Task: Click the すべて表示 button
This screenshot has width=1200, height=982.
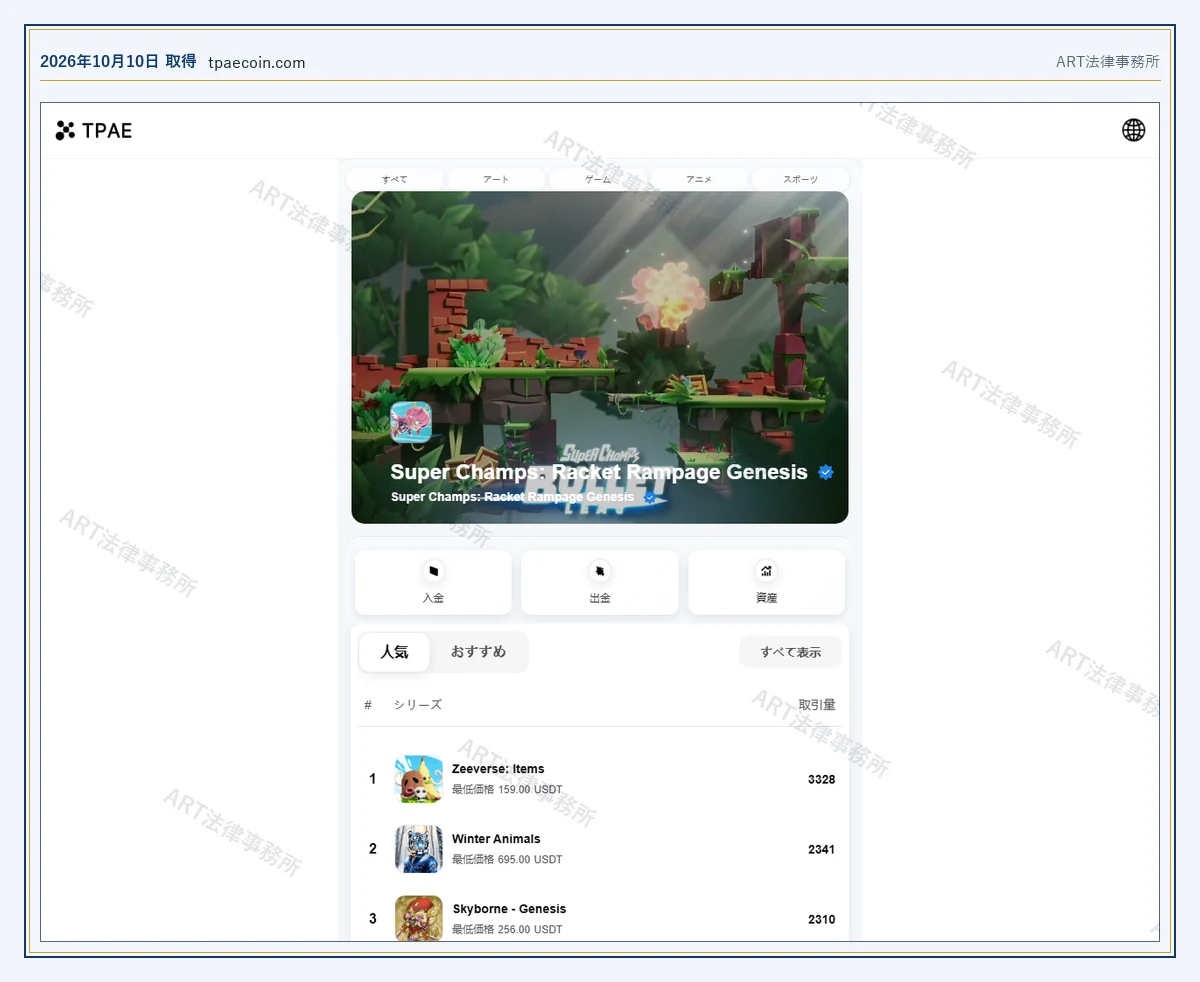Action: [x=791, y=652]
